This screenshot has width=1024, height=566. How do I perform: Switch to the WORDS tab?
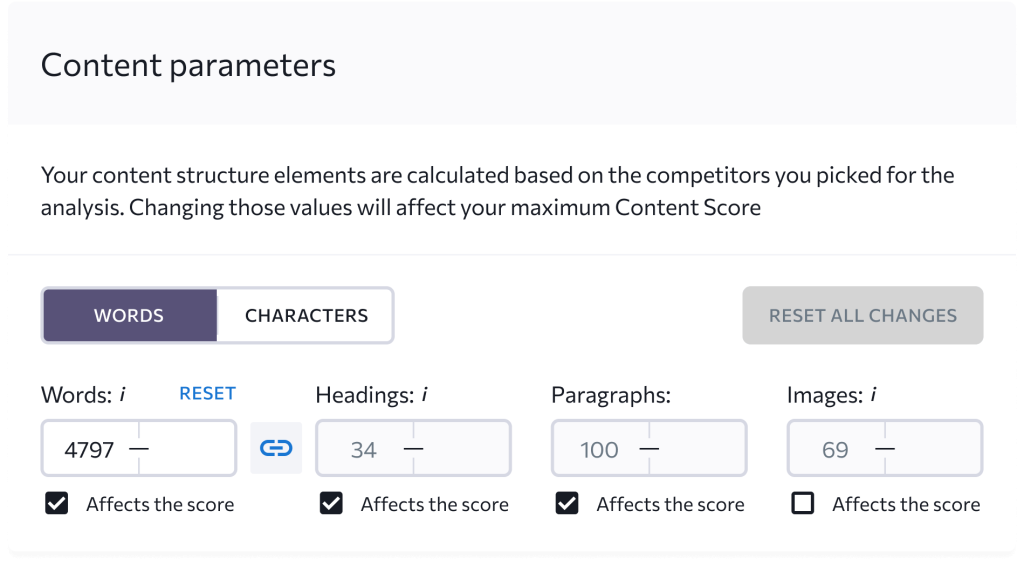pos(129,315)
